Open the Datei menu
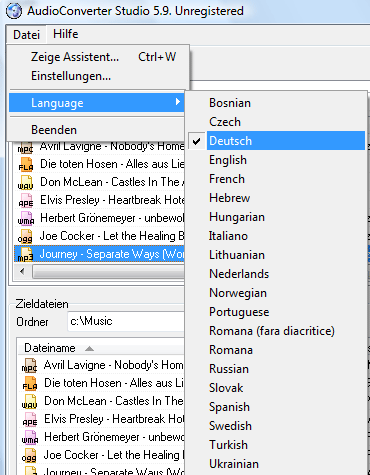This screenshot has width=370, height=475. click(x=26, y=34)
